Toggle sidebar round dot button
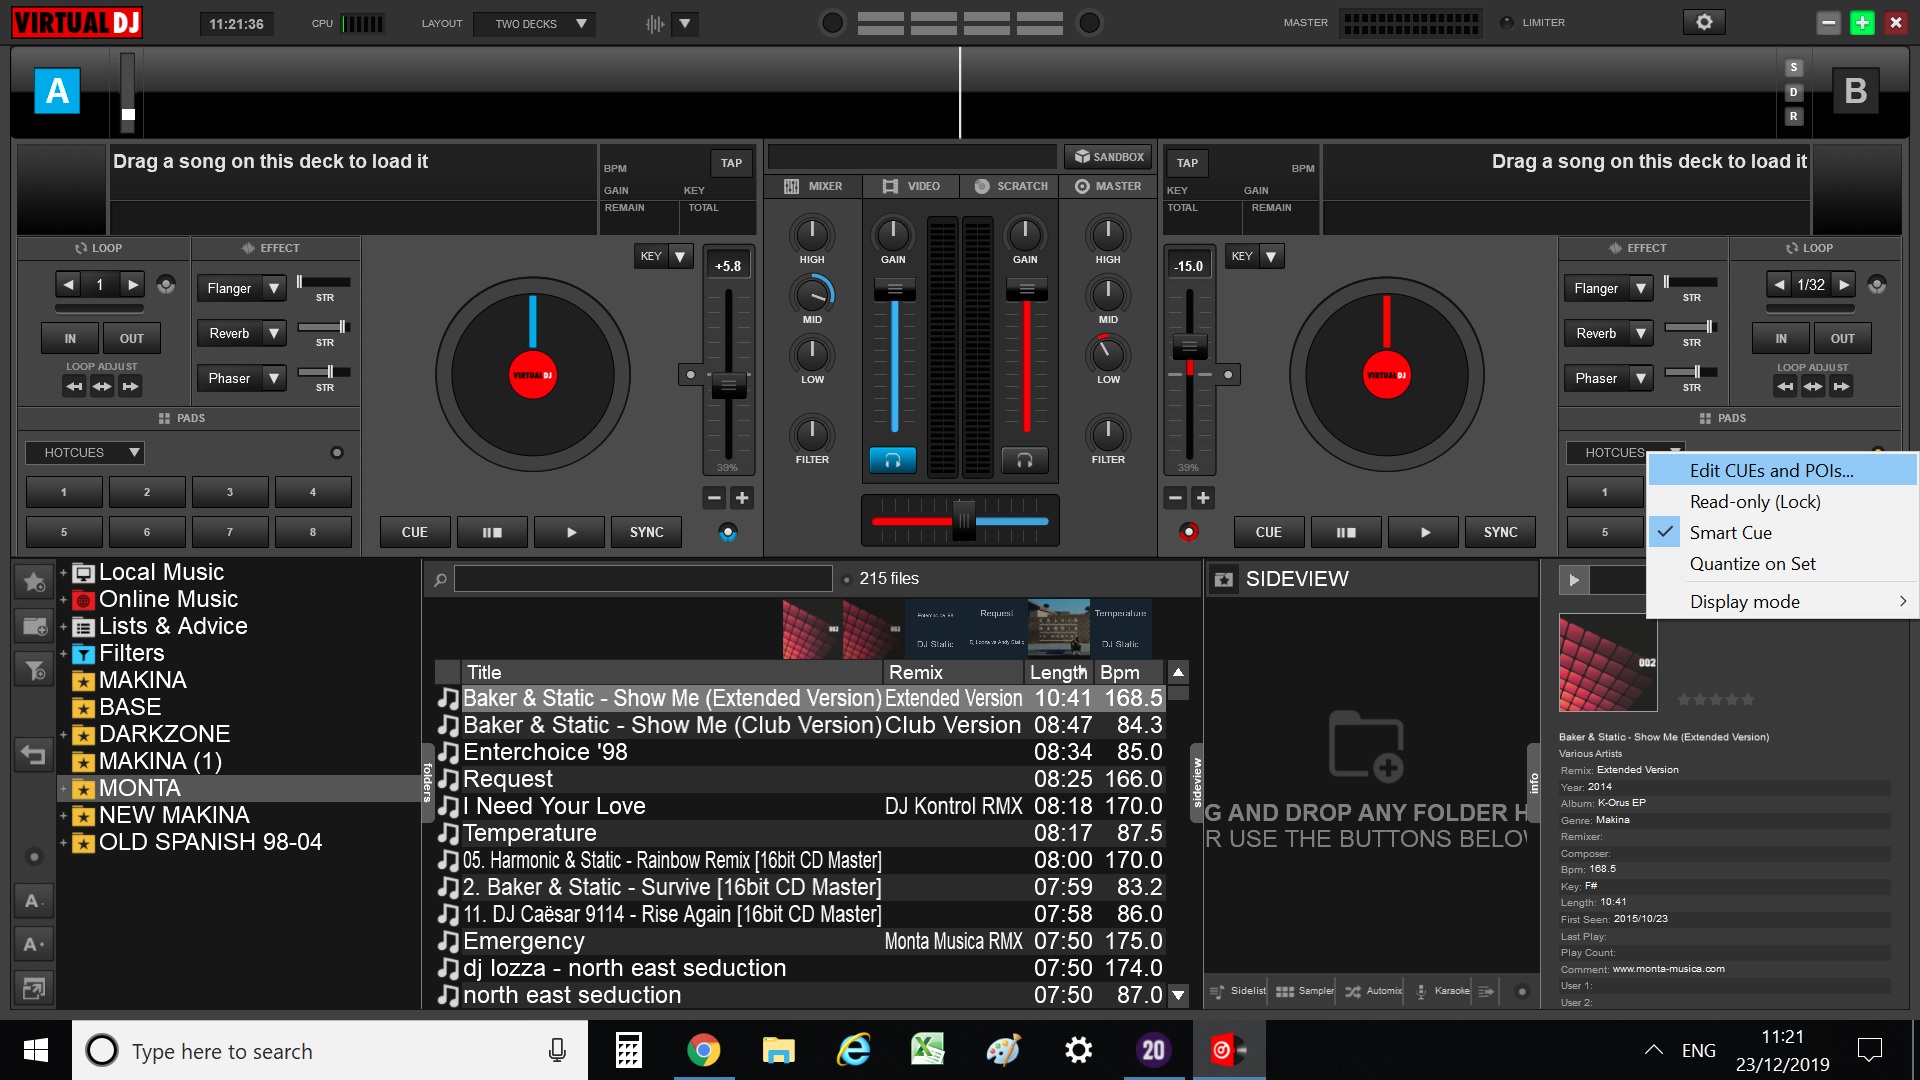The image size is (1920, 1080). (34, 857)
